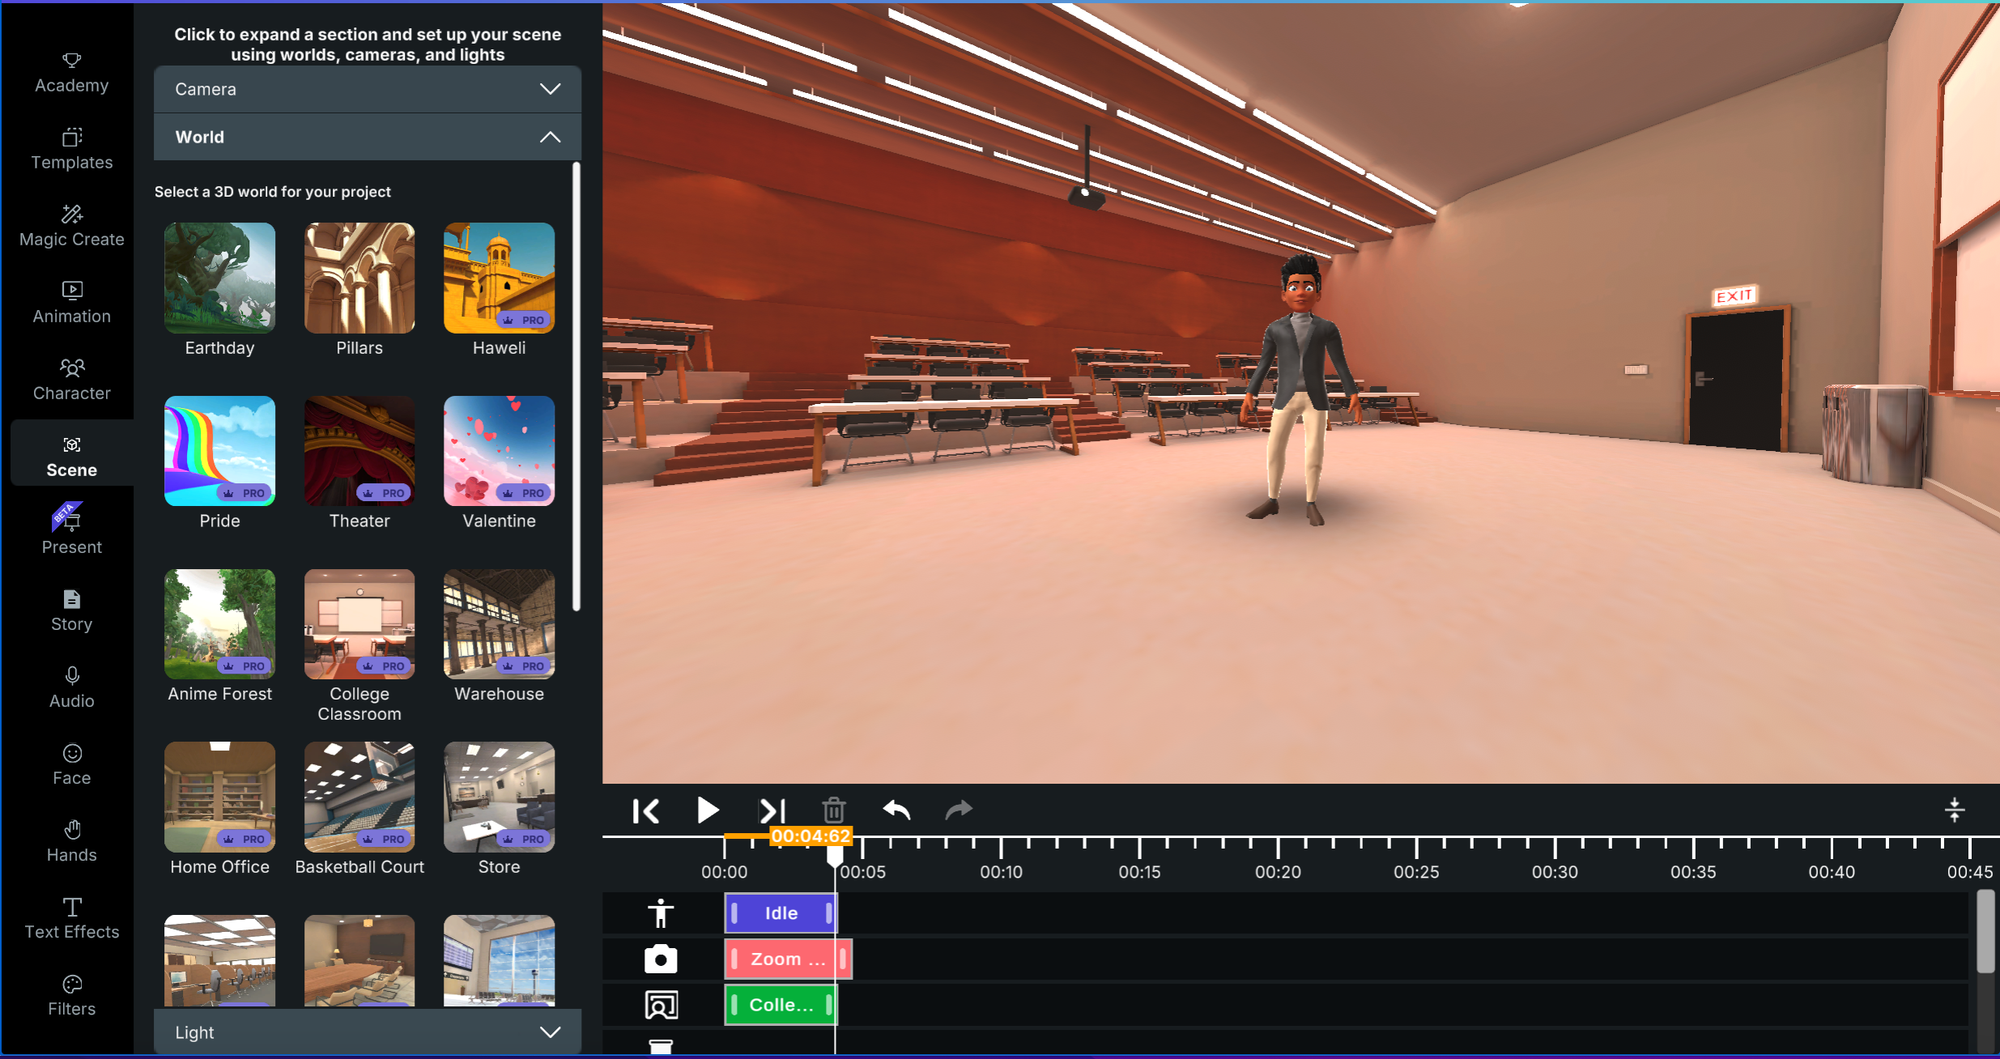Viewport: 2000px width, 1059px height.
Task: Open the Templates section
Action: (x=71, y=149)
